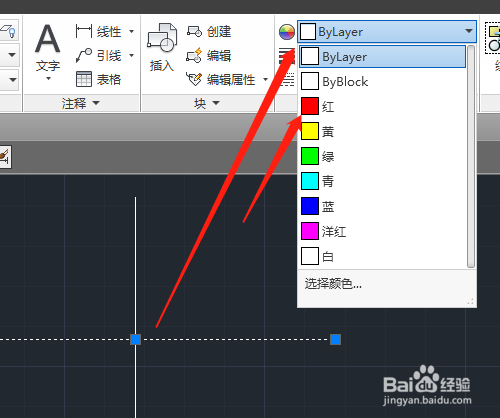This screenshot has height=418, width=500.
Task: Pick the White (白) color
Action: tap(383, 256)
